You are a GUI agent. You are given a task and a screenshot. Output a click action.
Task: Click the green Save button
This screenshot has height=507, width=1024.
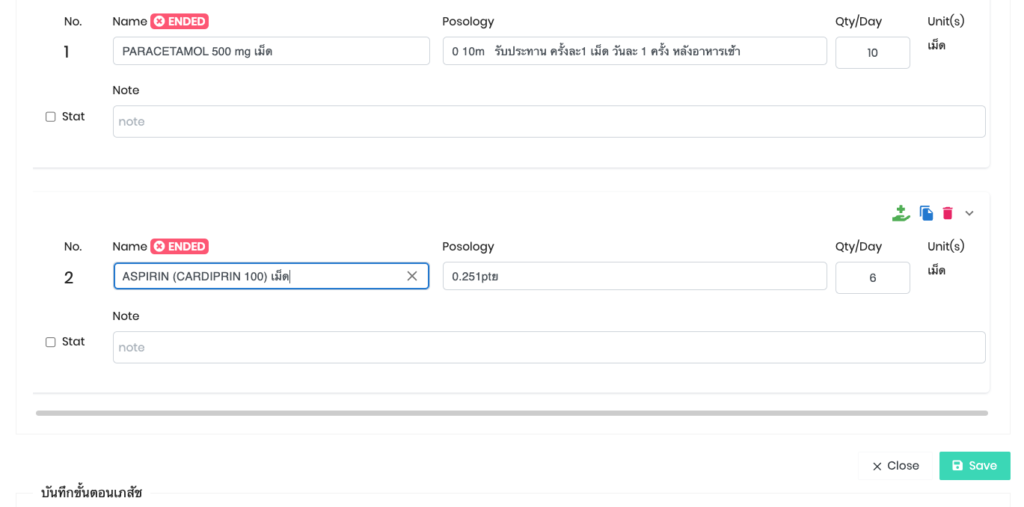tap(974, 466)
